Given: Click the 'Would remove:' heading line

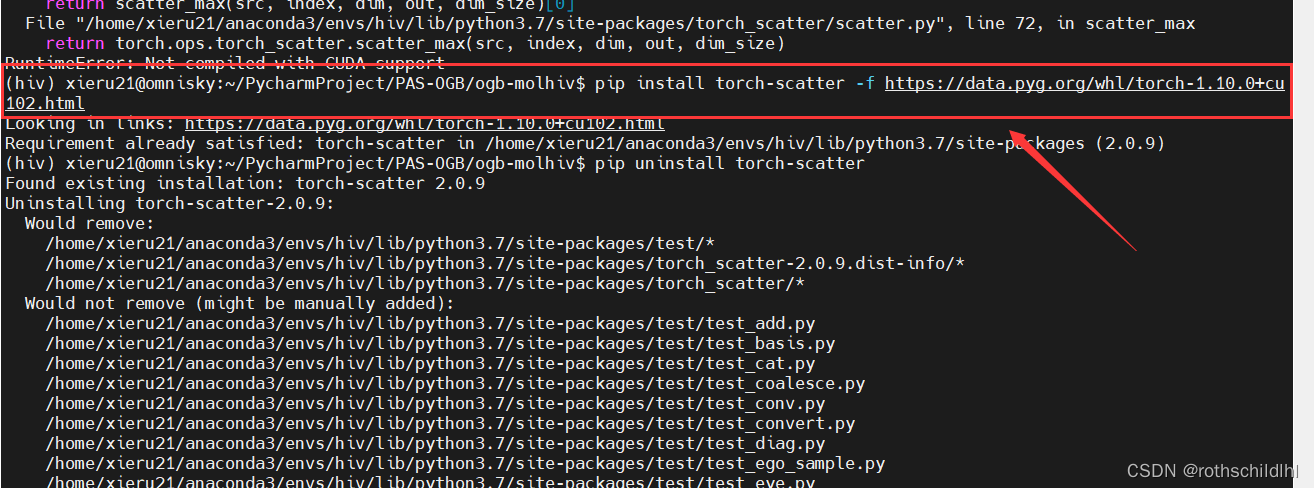Looking at the screenshot, I should [x=90, y=224].
